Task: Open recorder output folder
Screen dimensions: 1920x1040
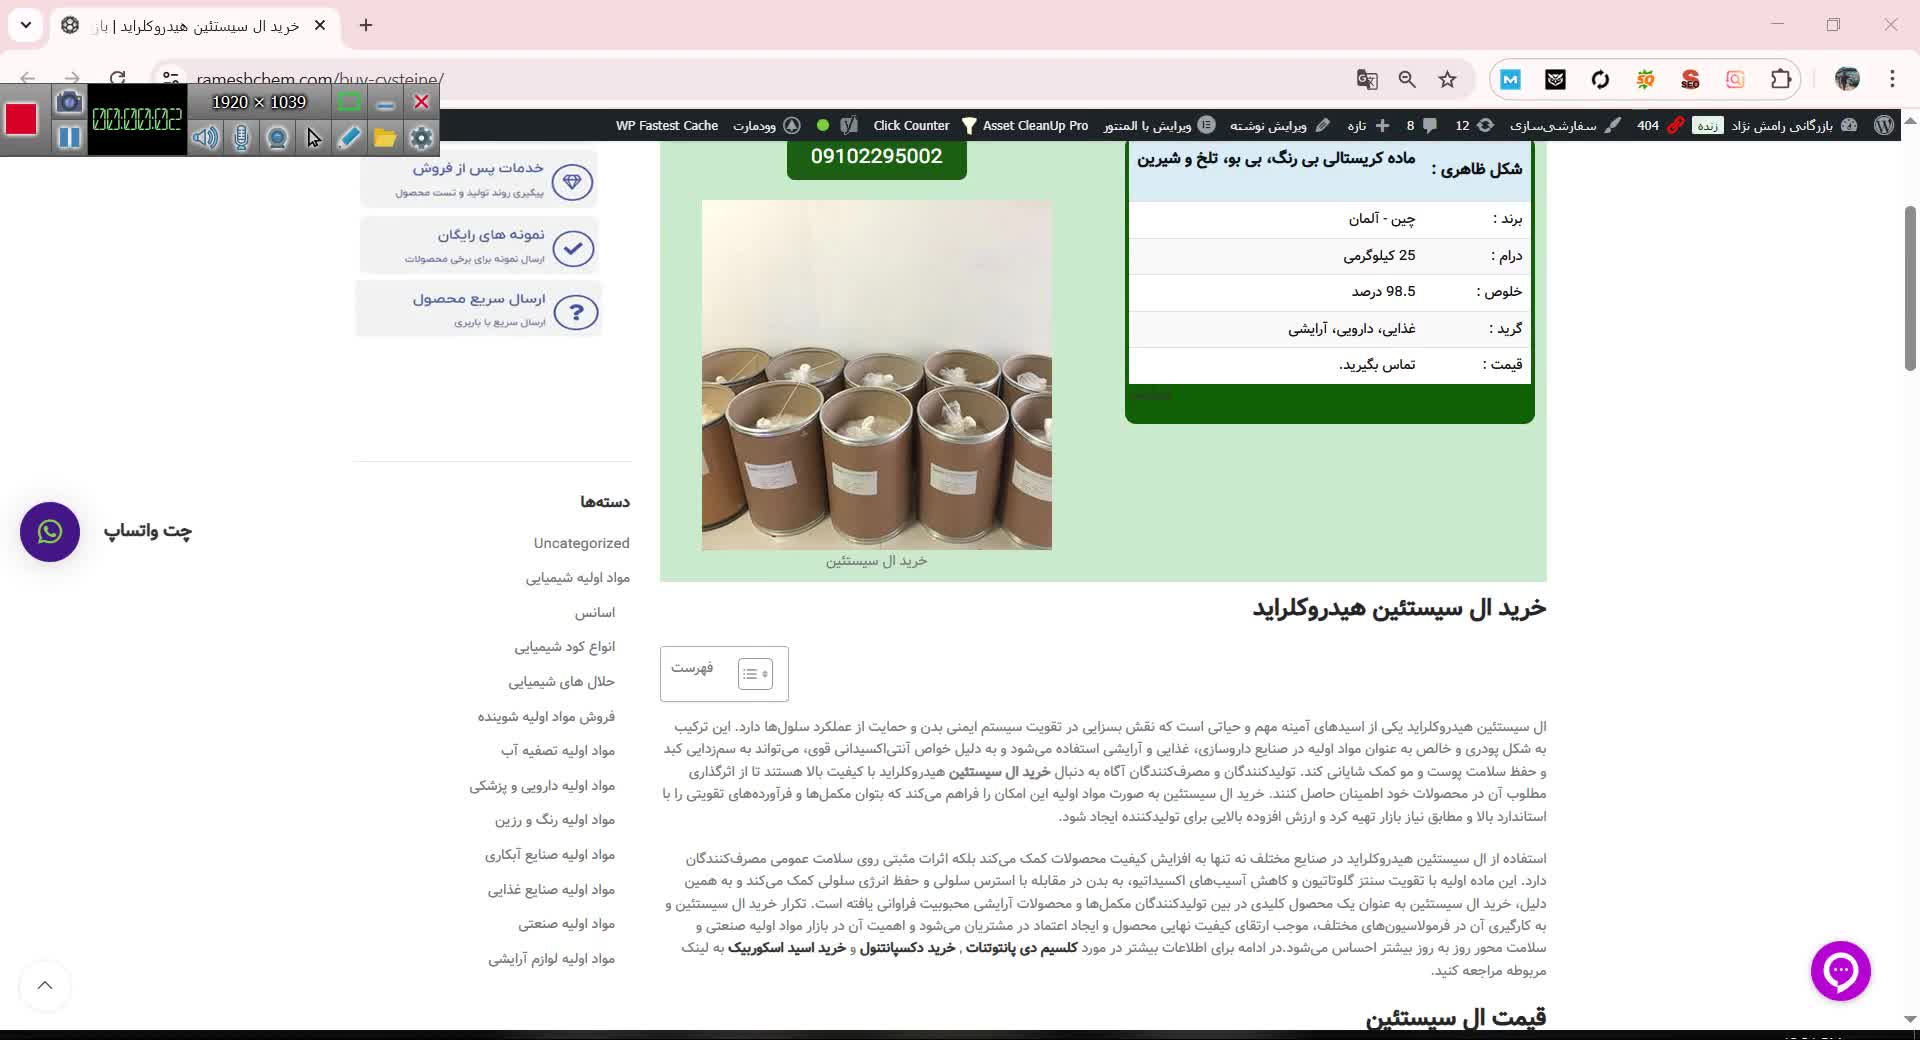Action: pos(385,137)
